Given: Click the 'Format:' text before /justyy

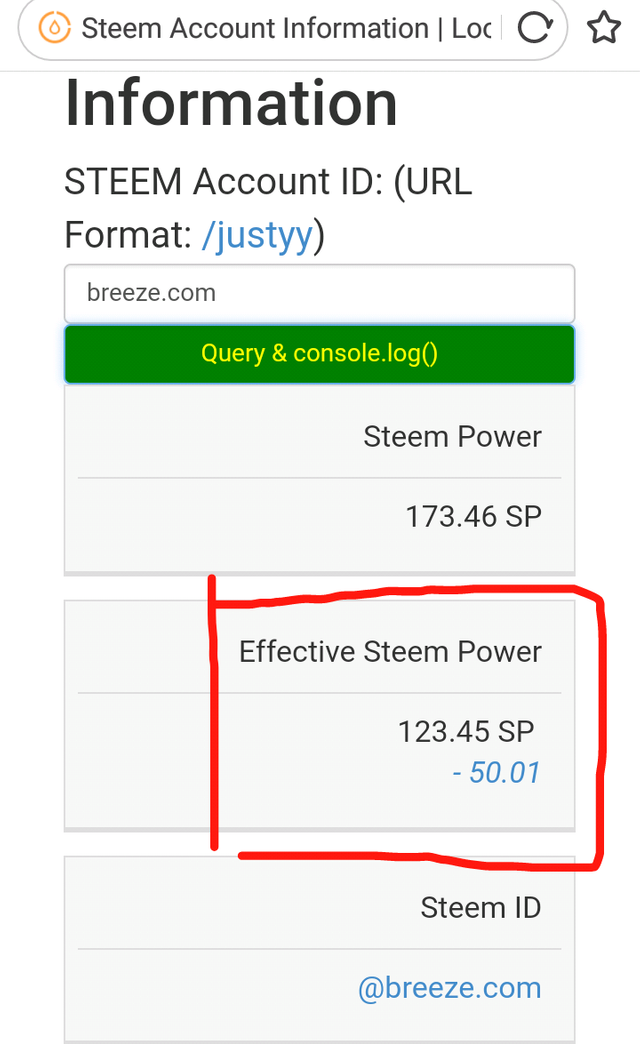Looking at the screenshot, I should tap(128, 236).
